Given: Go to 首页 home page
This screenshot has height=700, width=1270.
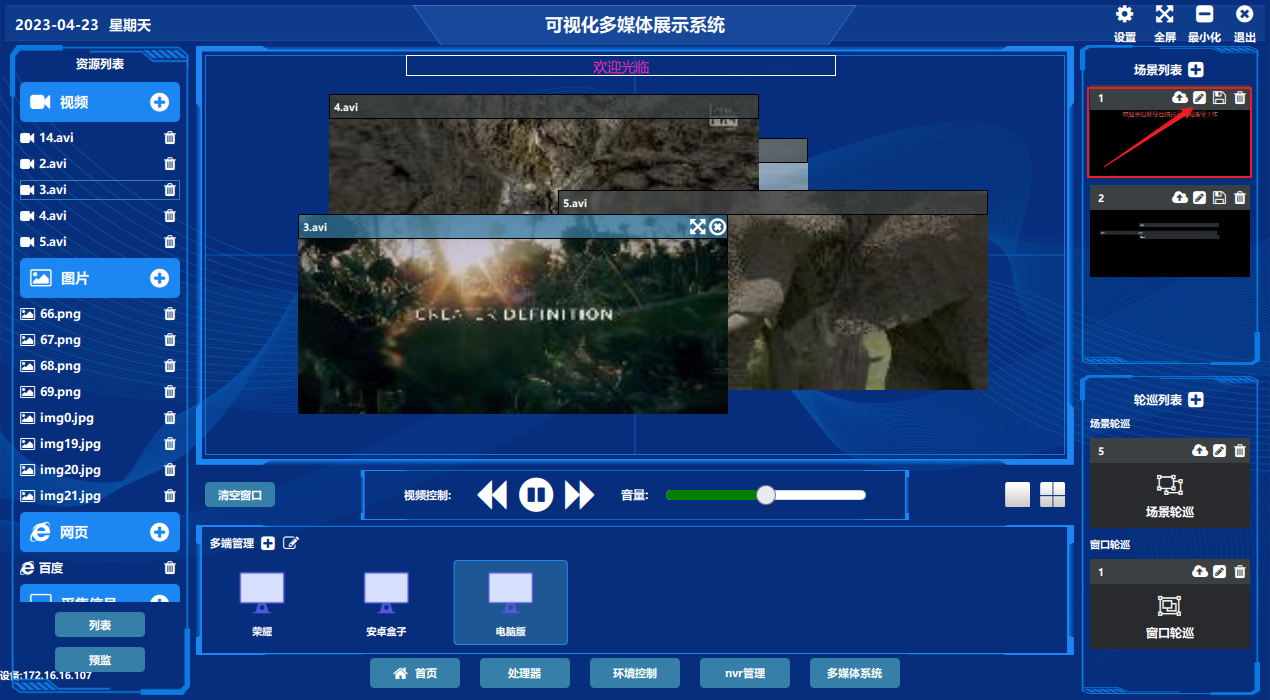Looking at the screenshot, I should coord(415,673).
